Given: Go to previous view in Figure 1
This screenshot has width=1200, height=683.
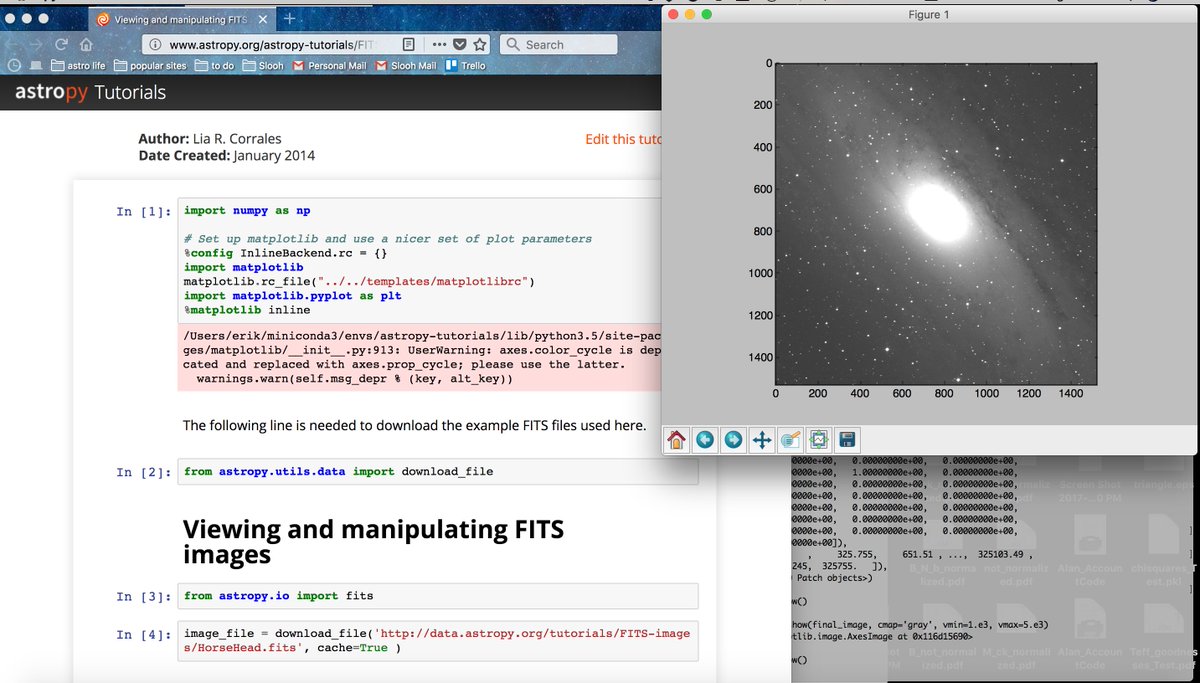Looking at the screenshot, I should [x=705, y=440].
